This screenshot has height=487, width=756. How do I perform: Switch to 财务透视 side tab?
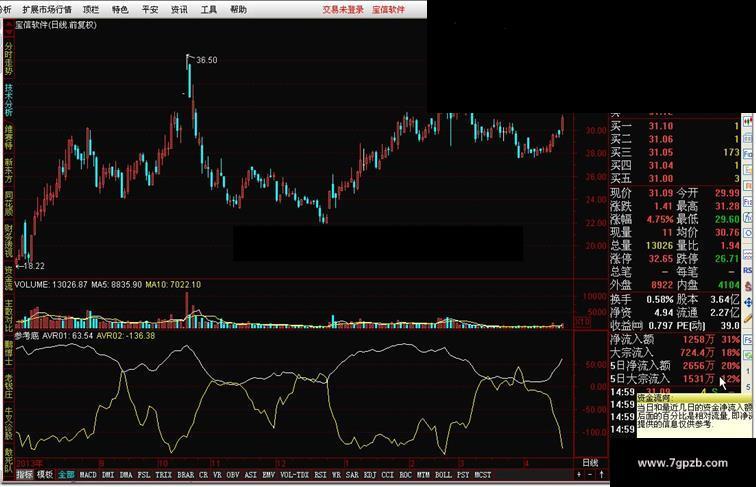point(8,241)
